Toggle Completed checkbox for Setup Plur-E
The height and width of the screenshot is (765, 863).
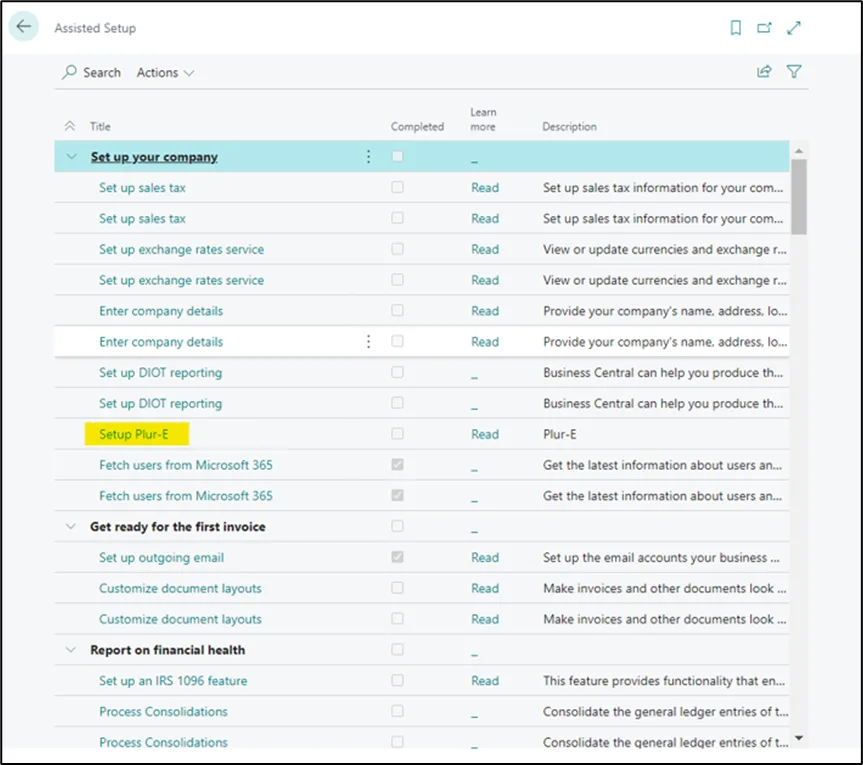click(x=397, y=434)
